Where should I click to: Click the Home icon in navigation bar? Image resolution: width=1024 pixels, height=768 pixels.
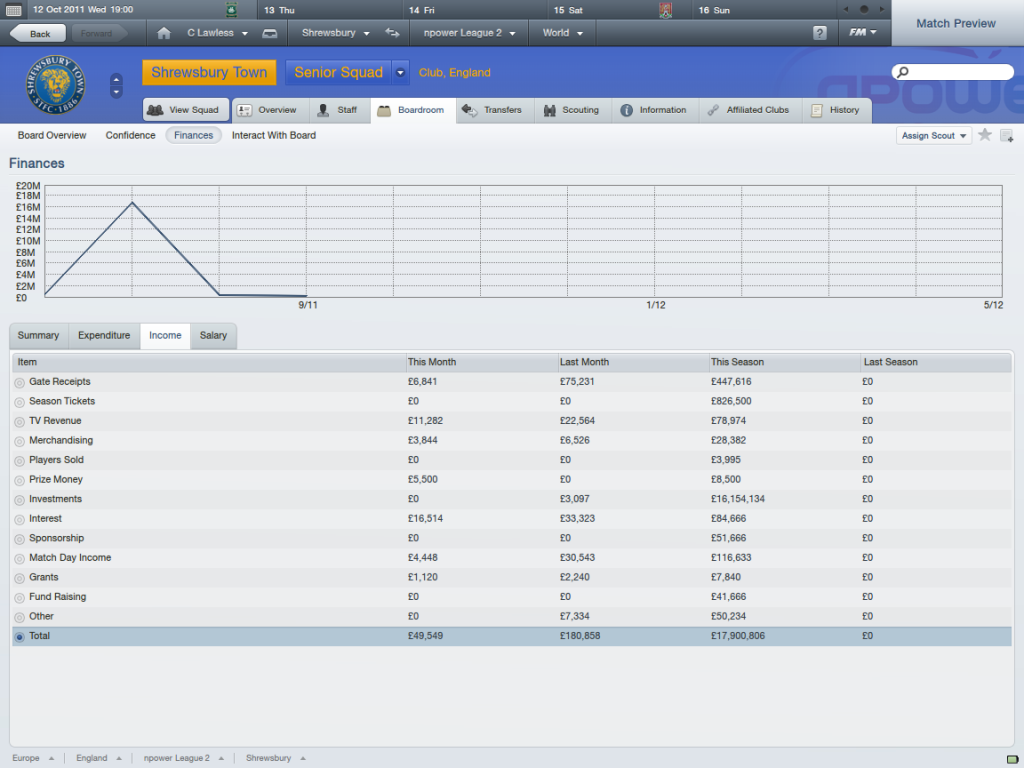[164, 33]
